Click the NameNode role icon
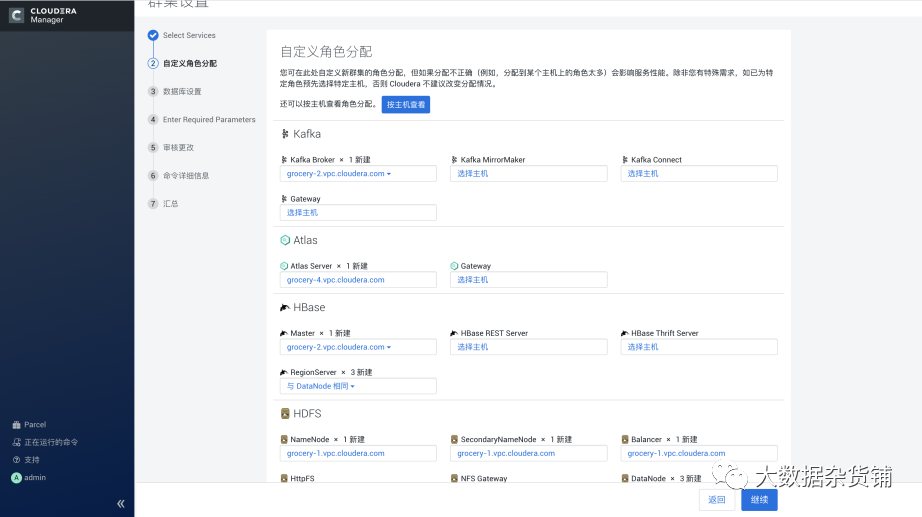This screenshot has height=517, width=922. coord(284,439)
